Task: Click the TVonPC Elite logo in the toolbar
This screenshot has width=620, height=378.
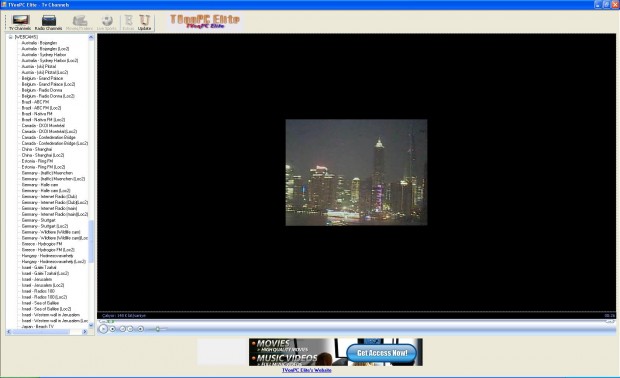Action: 205,21
